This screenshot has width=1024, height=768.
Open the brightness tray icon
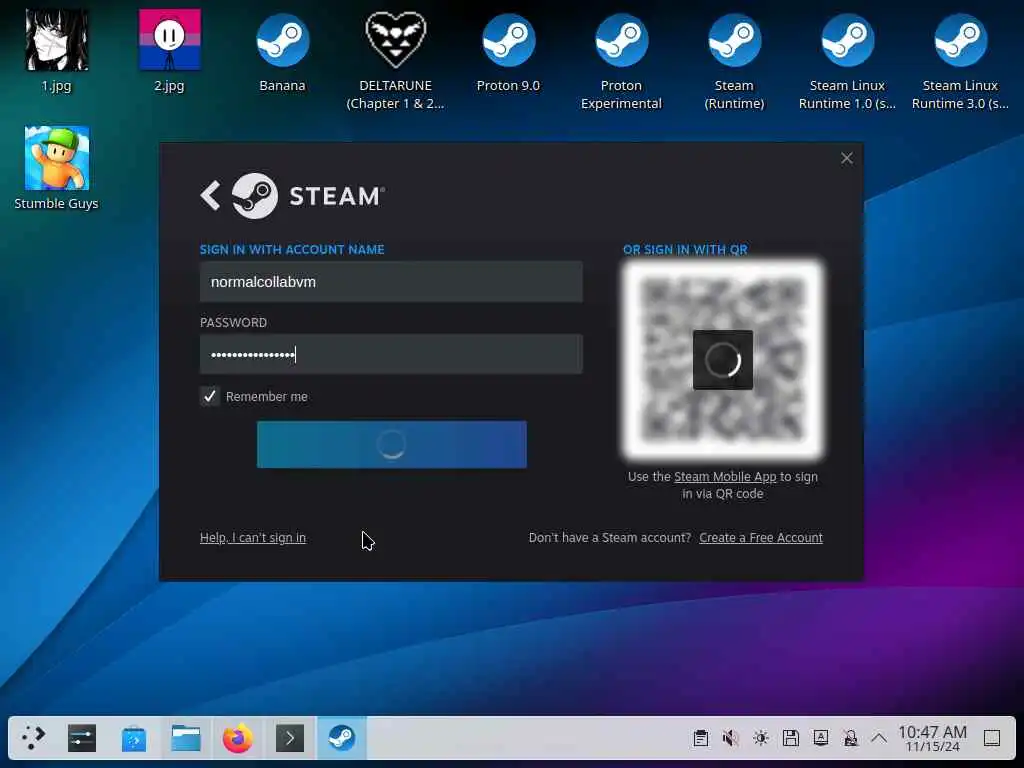(x=761, y=739)
